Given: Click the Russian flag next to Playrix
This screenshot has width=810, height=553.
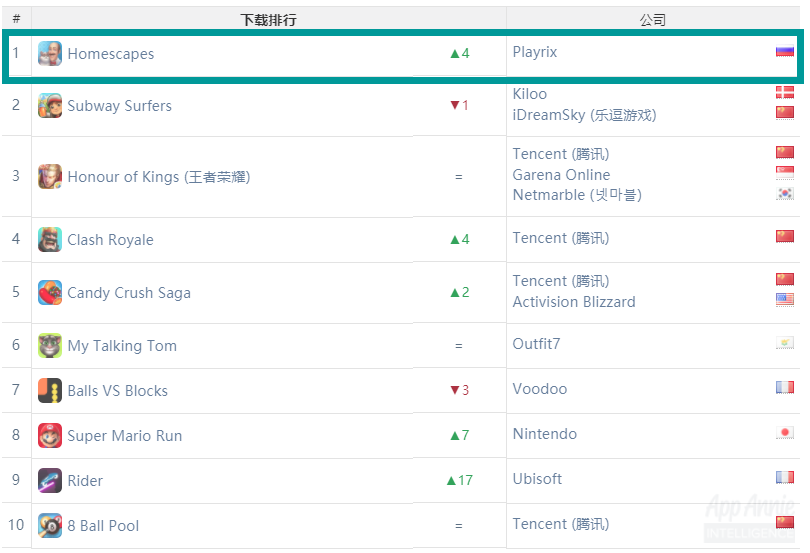Looking at the screenshot, I should pos(785,51).
